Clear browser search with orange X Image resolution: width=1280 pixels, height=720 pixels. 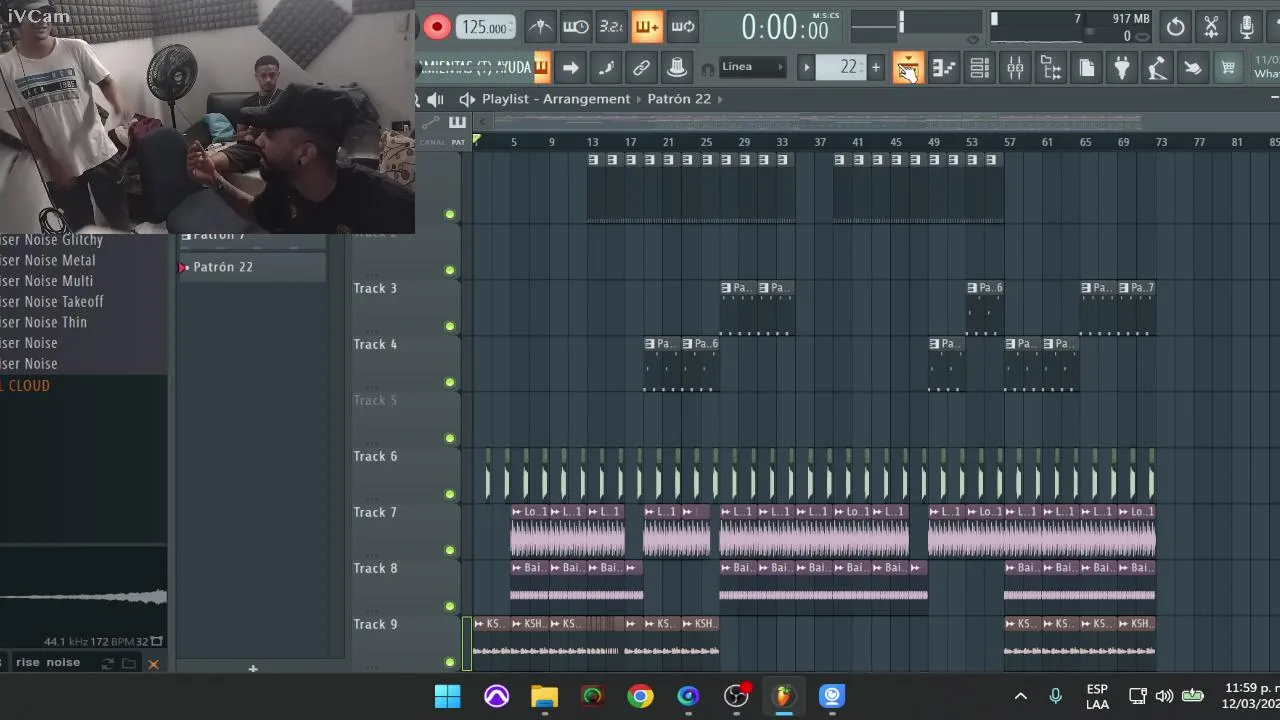[153, 663]
